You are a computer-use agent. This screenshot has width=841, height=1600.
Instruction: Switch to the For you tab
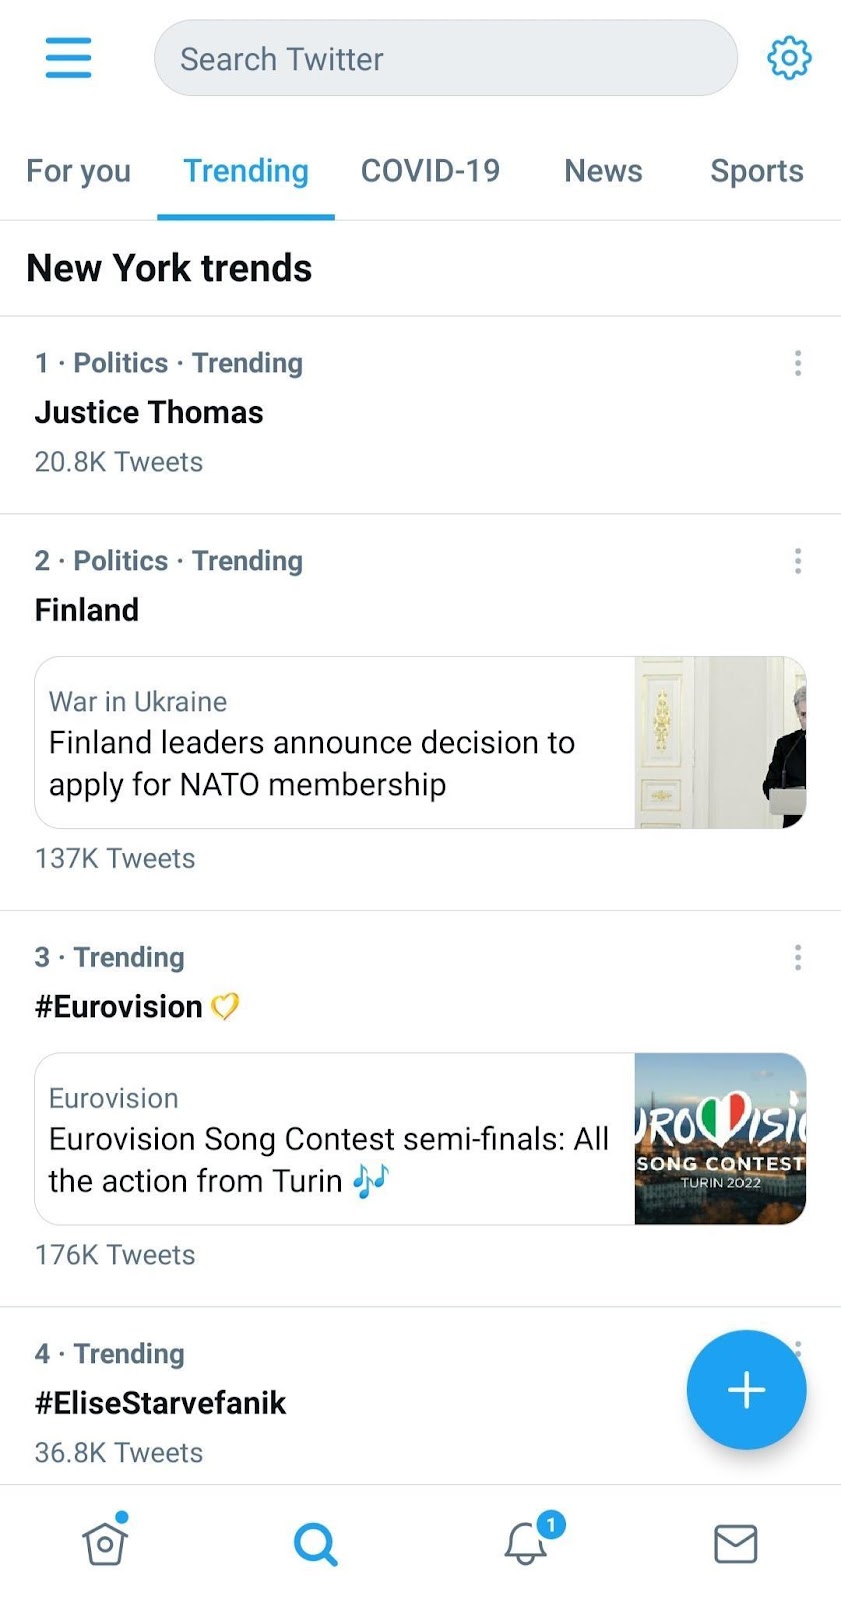coord(78,171)
